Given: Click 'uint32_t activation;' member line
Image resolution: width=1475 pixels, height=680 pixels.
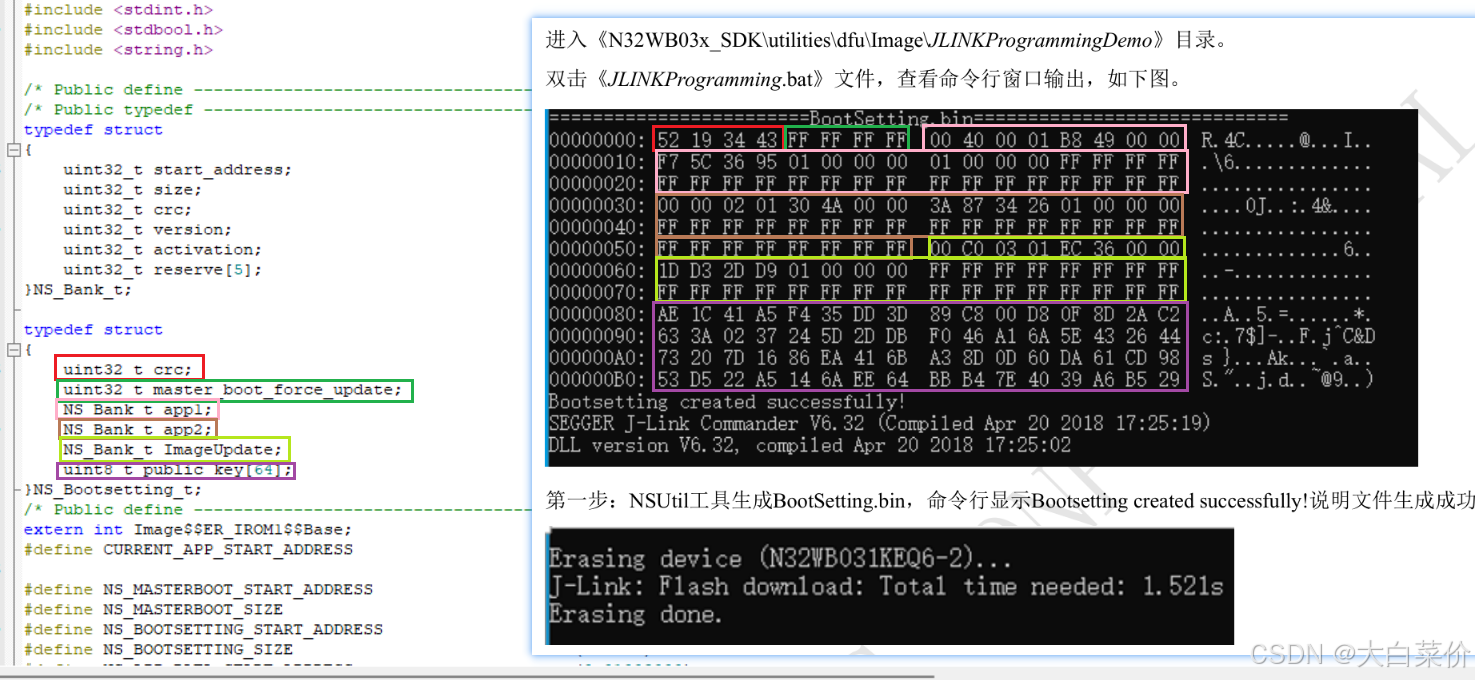Looking at the screenshot, I should [163, 250].
